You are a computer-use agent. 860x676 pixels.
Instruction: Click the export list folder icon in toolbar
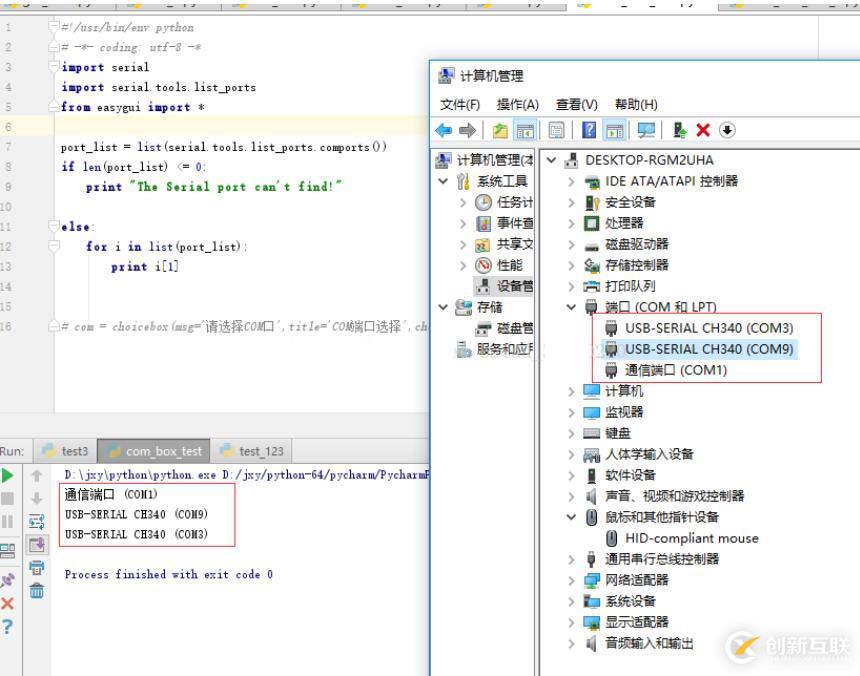[x=500, y=130]
